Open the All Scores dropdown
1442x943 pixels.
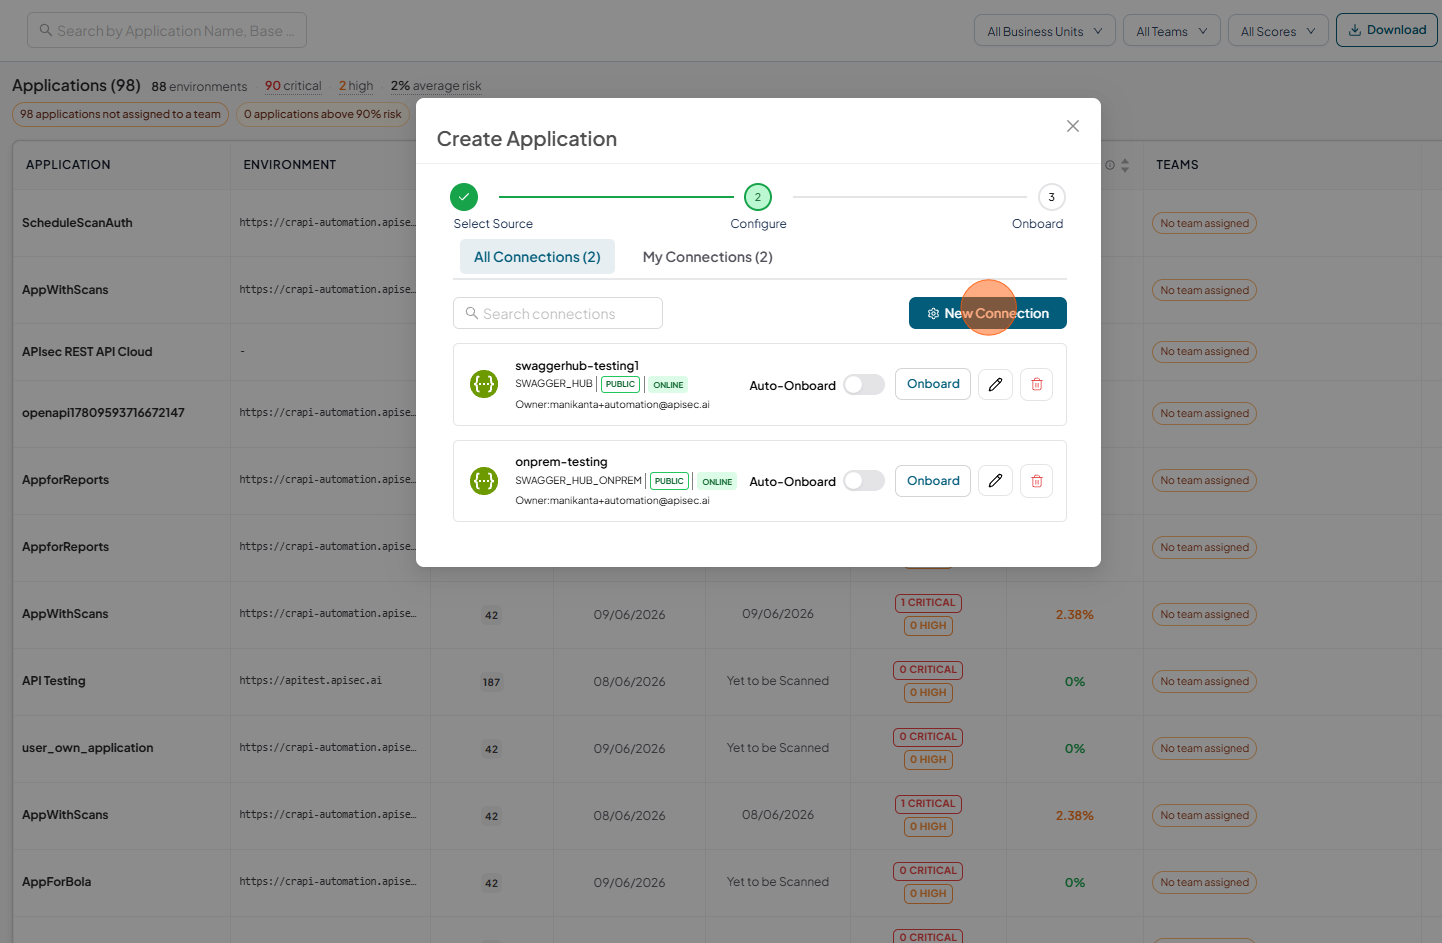coord(1278,31)
